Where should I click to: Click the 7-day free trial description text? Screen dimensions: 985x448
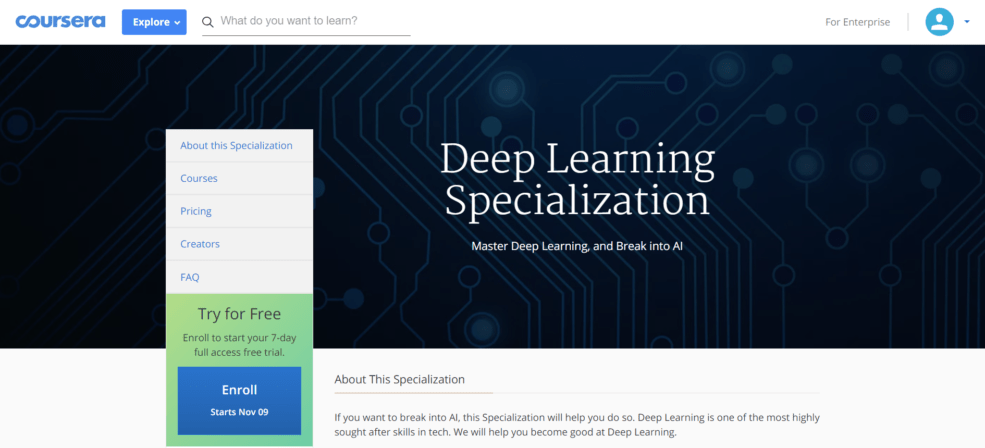pos(239,345)
